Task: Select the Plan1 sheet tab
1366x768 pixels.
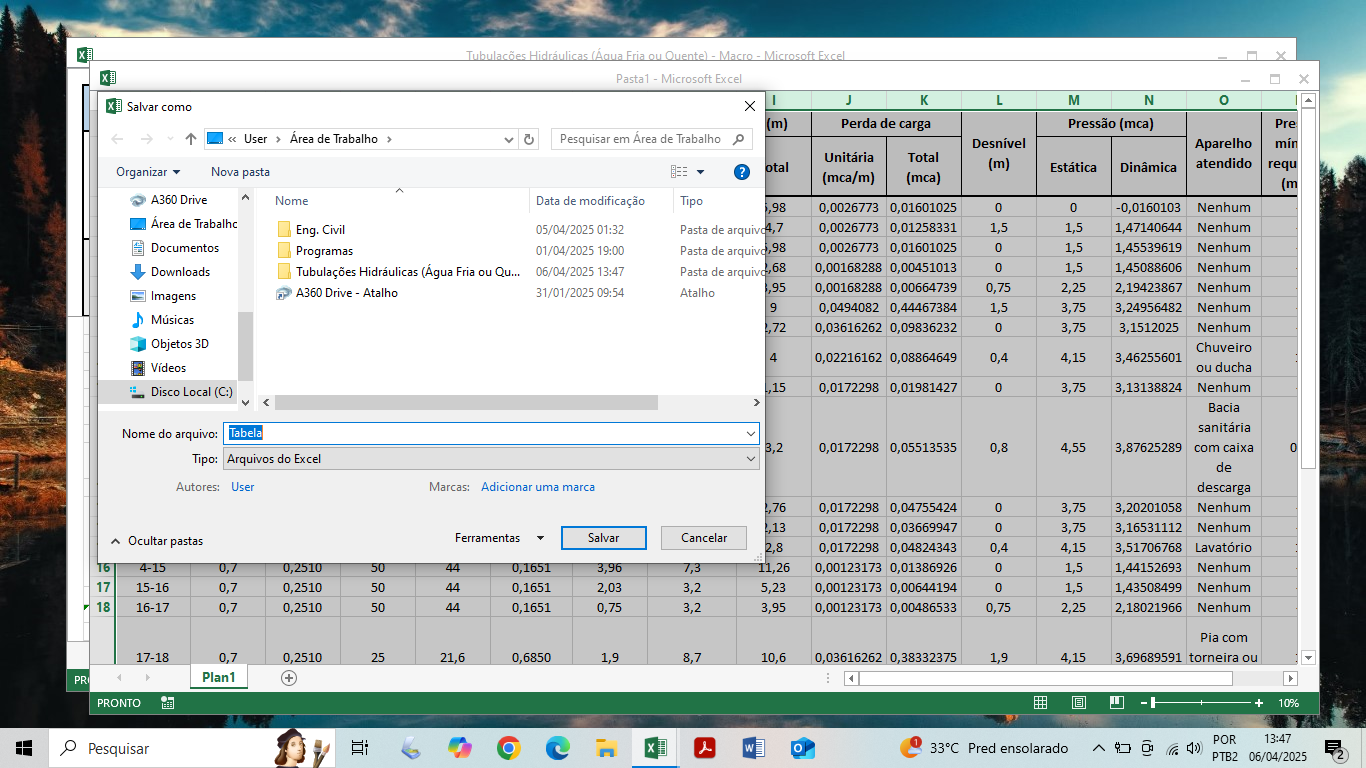Action: (218, 677)
